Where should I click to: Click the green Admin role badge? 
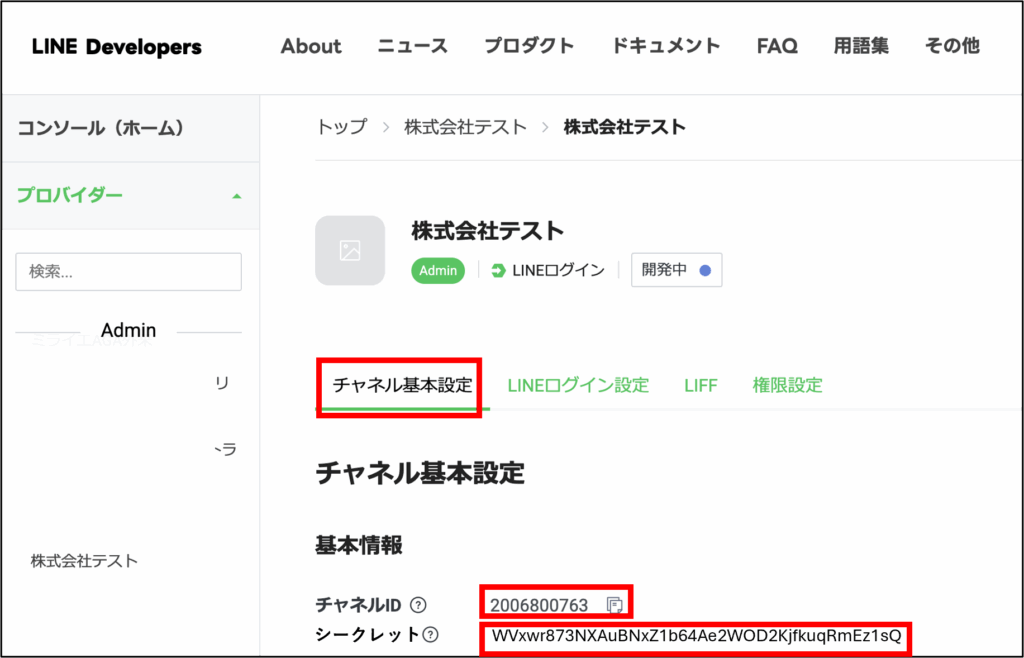point(438,270)
